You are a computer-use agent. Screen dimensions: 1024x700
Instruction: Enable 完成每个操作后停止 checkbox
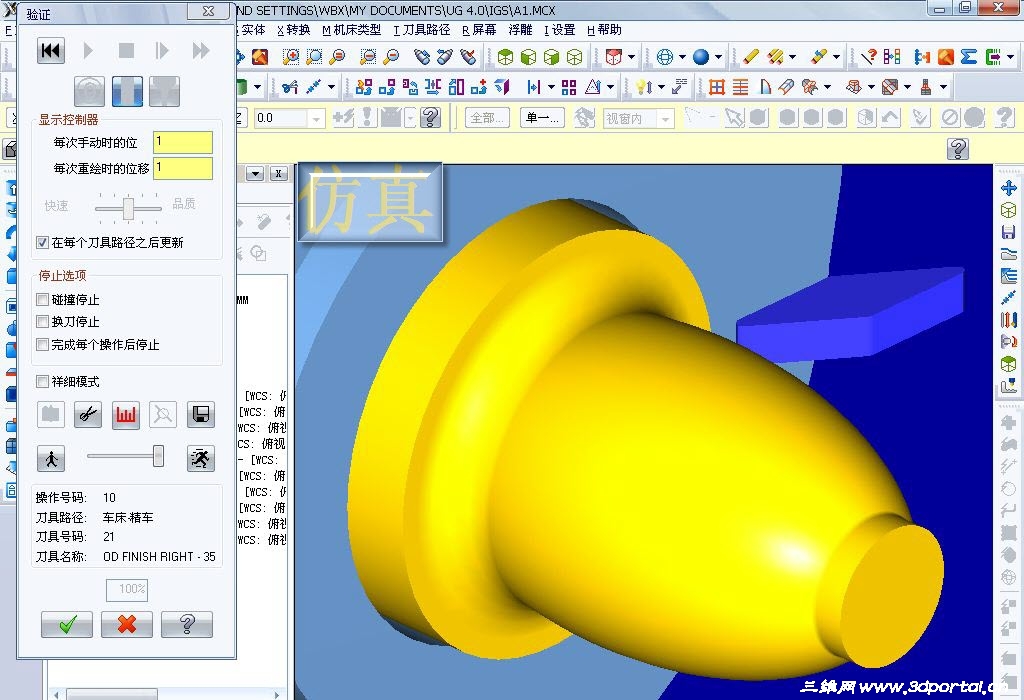[42, 344]
